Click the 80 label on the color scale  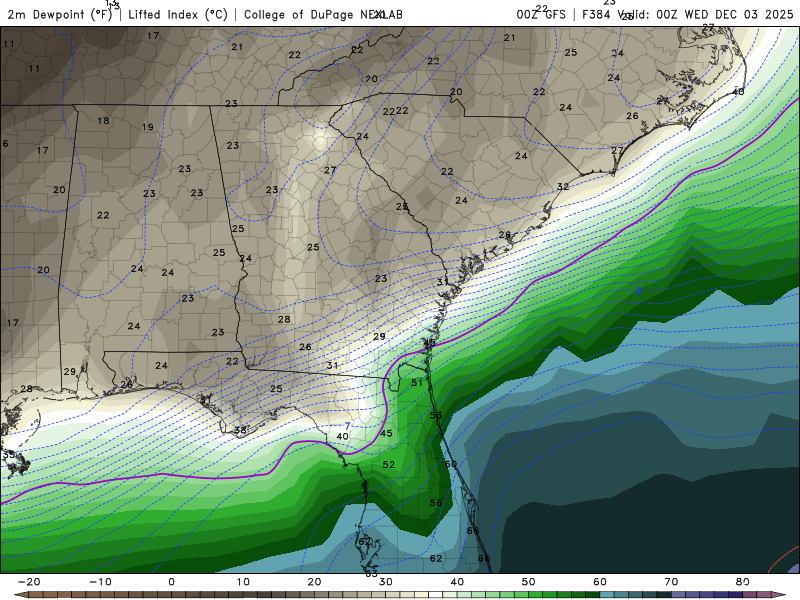coord(743,582)
